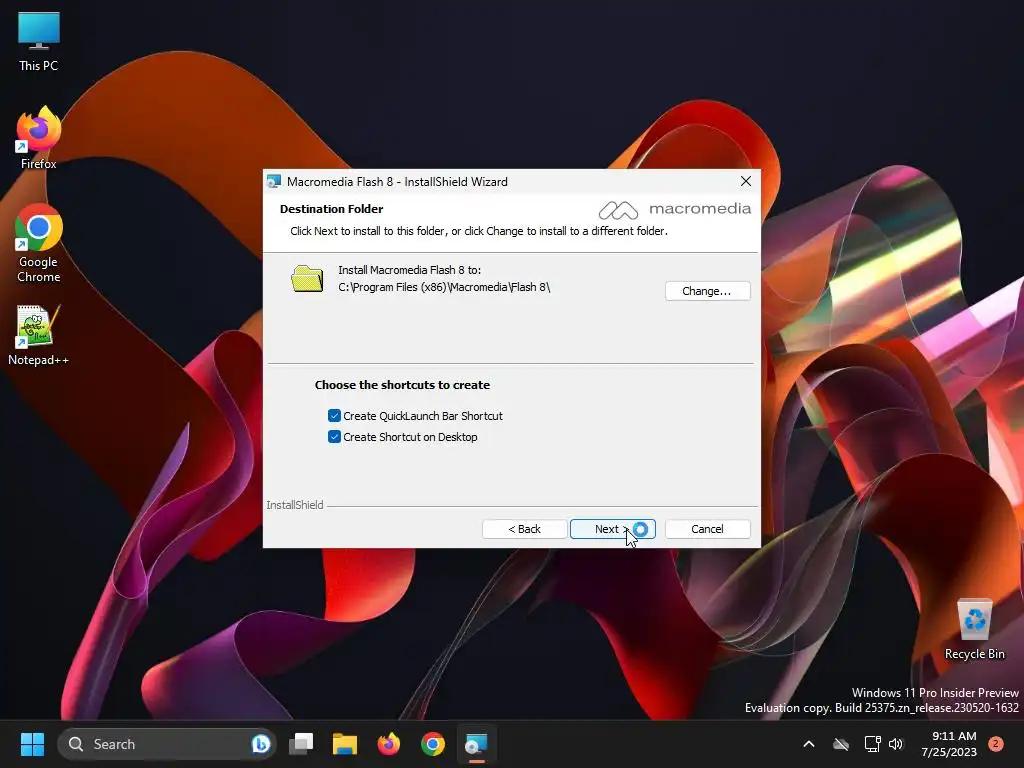Click the installer taskbar icon
The width and height of the screenshot is (1024, 768).
click(x=476, y=744)
